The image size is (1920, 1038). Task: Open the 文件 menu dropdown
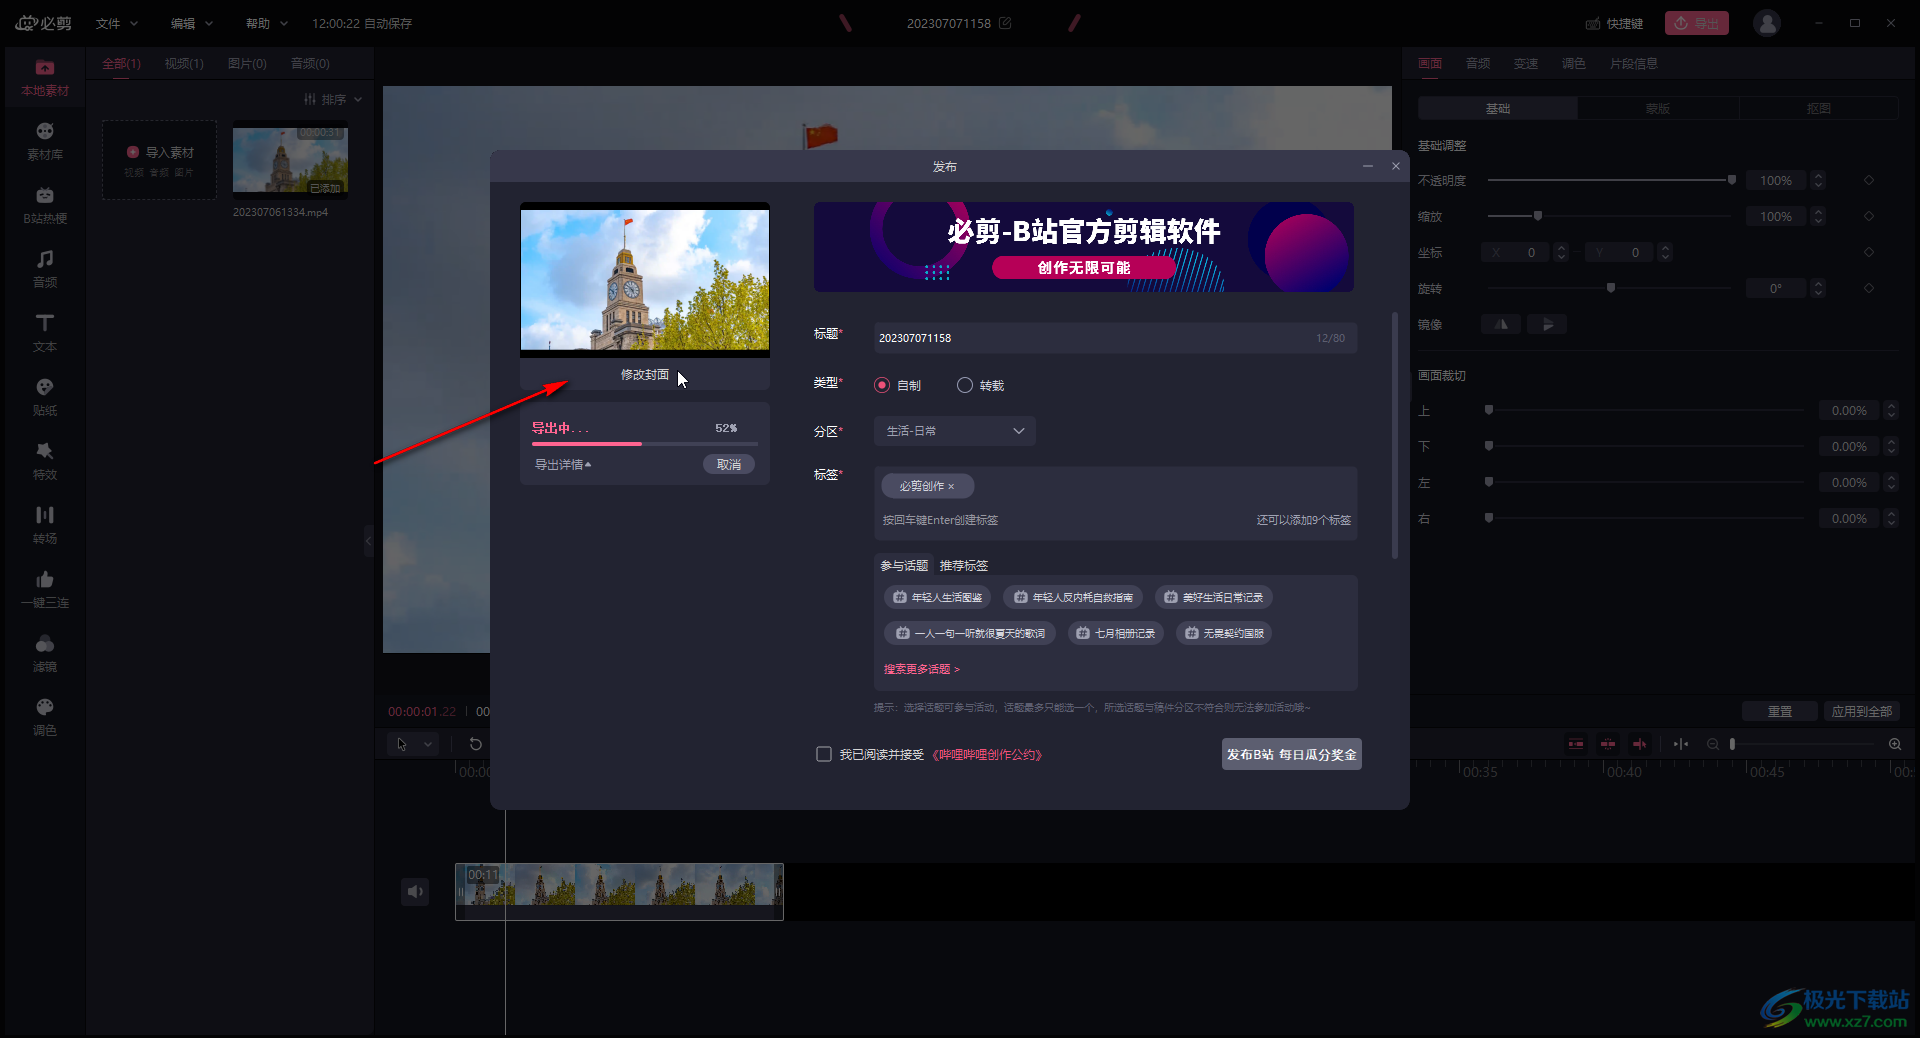point(117,23)
